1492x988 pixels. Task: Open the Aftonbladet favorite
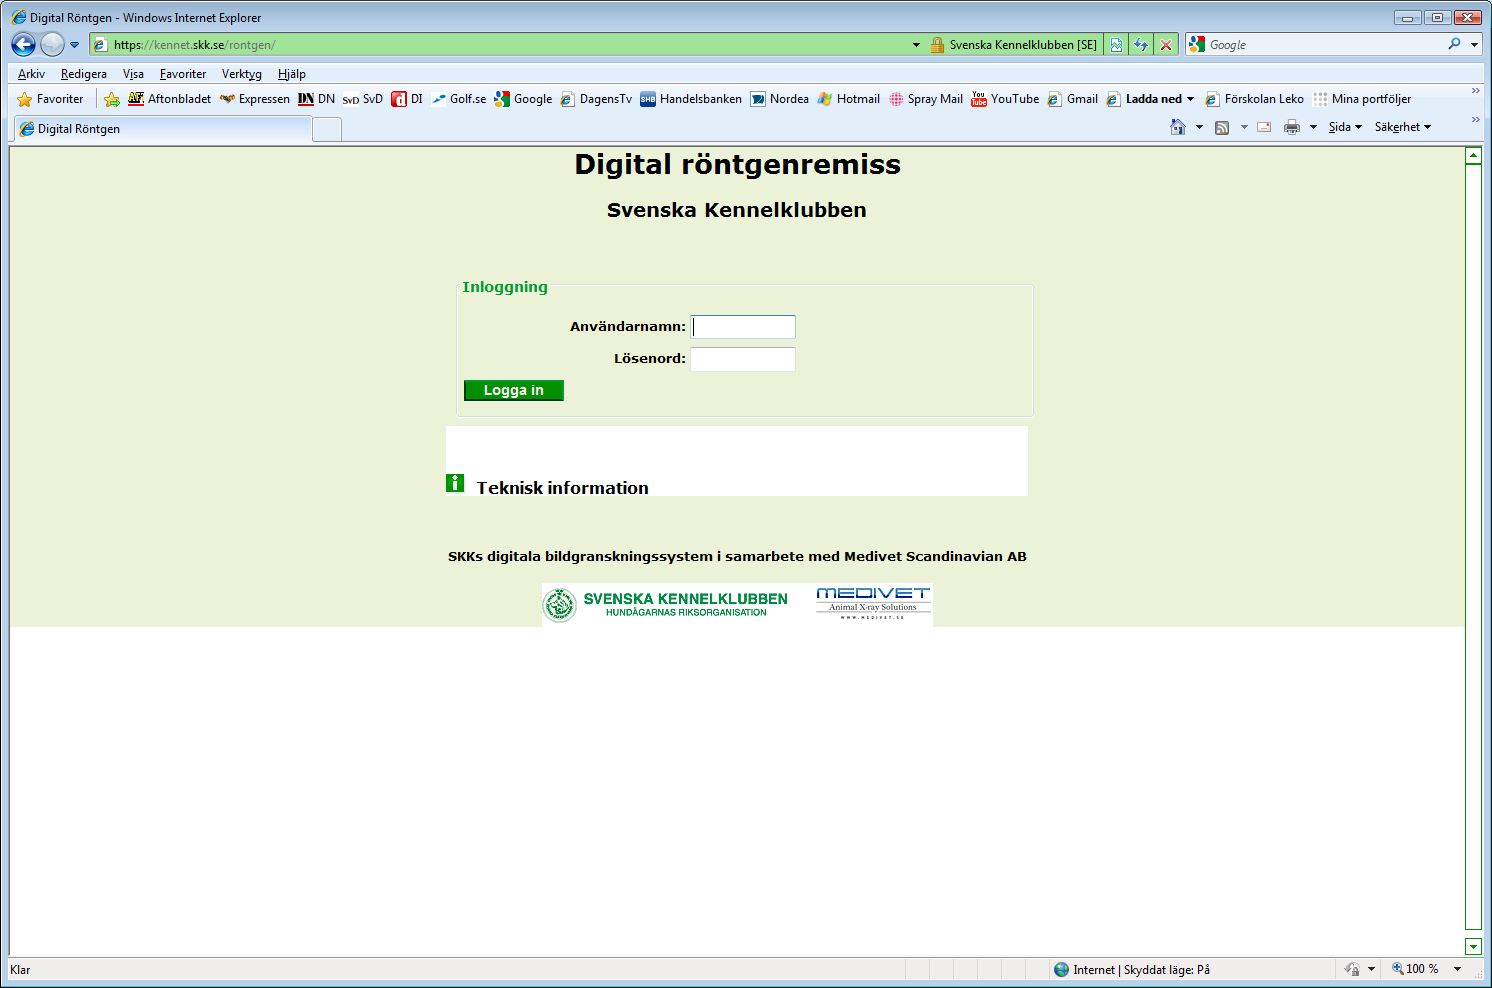pos(170,99)
